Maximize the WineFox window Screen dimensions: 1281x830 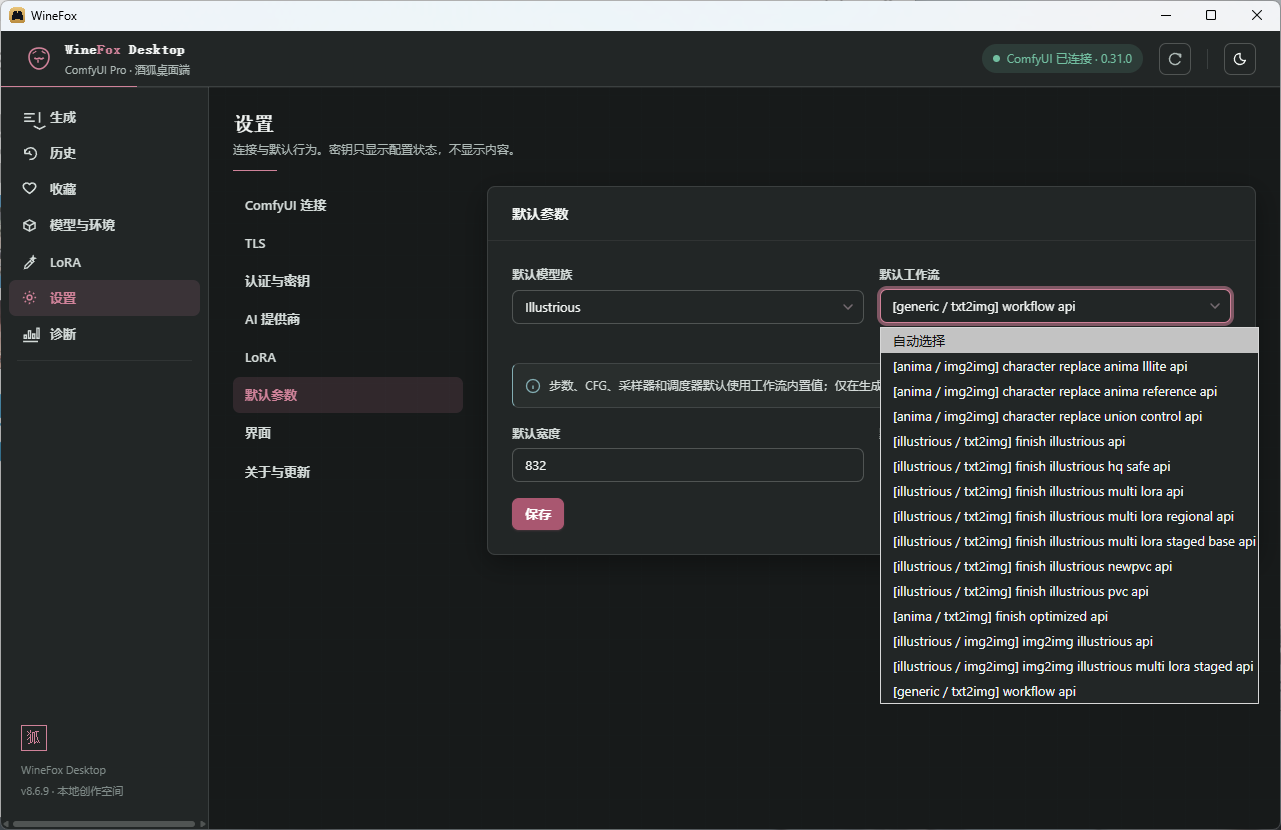[x=1211, y=15]
